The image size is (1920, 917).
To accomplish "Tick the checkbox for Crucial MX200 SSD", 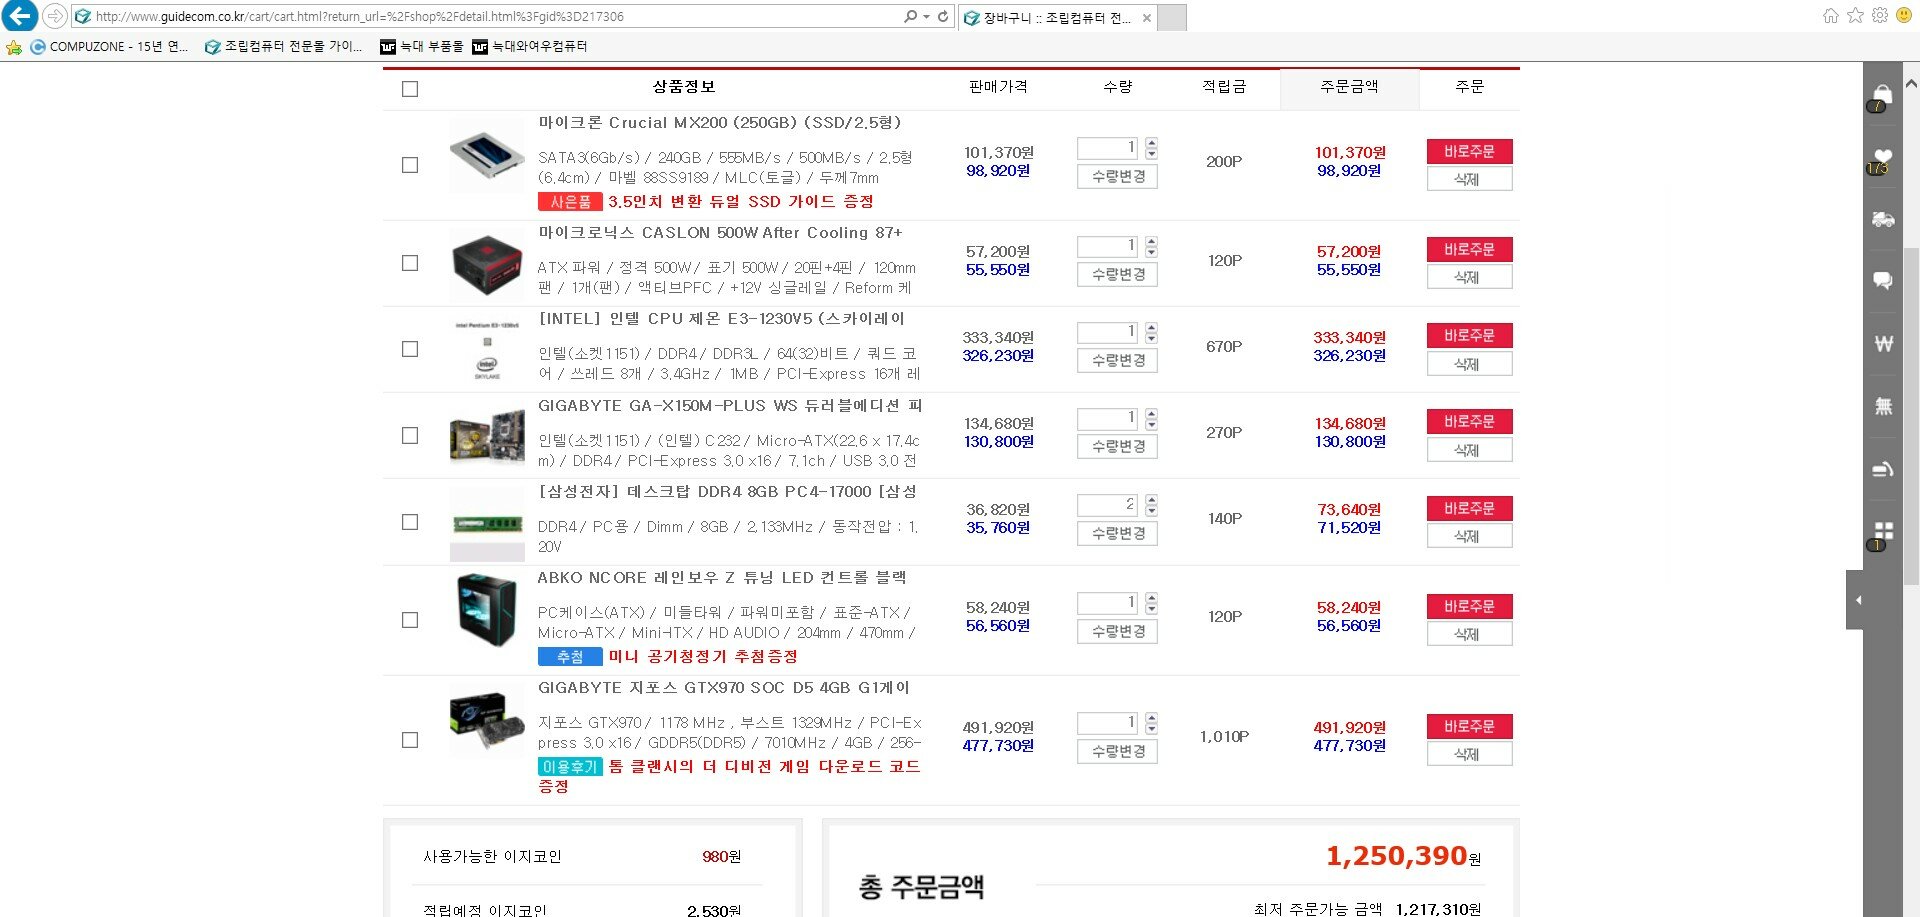I will click(410, 165).
